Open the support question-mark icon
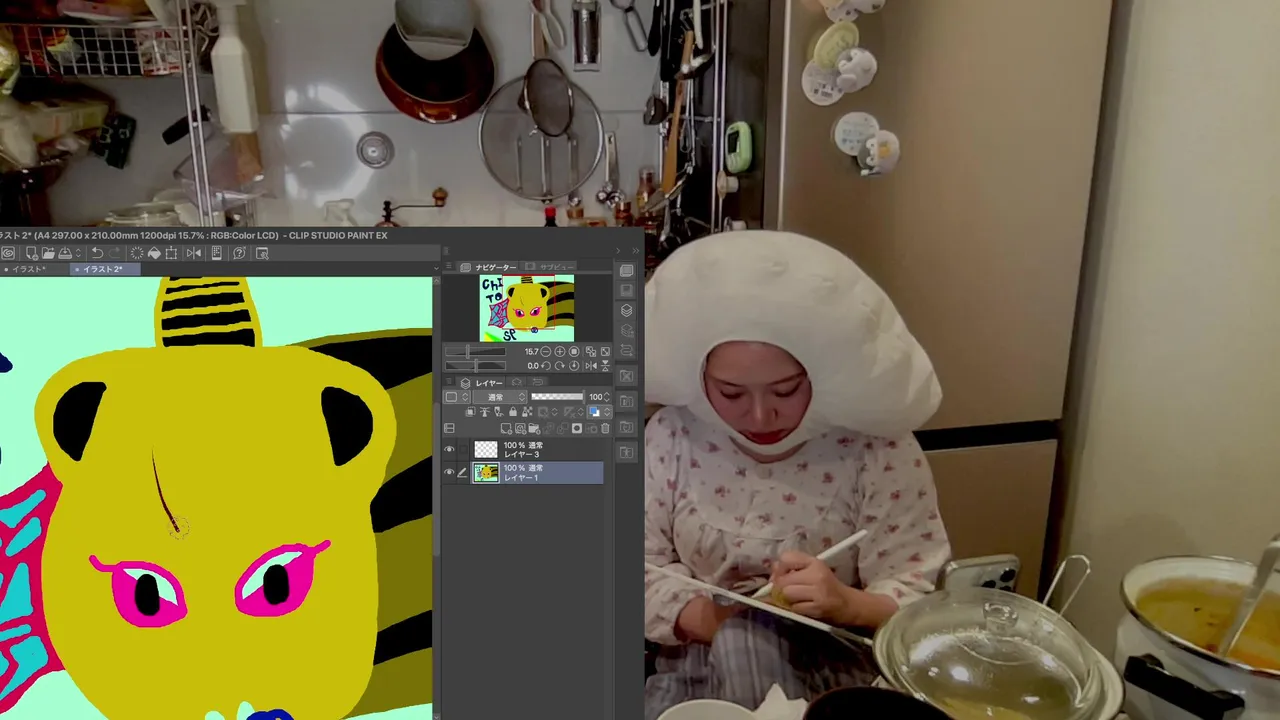This screenshot has width=1280, height=720. tap(239, 253)
